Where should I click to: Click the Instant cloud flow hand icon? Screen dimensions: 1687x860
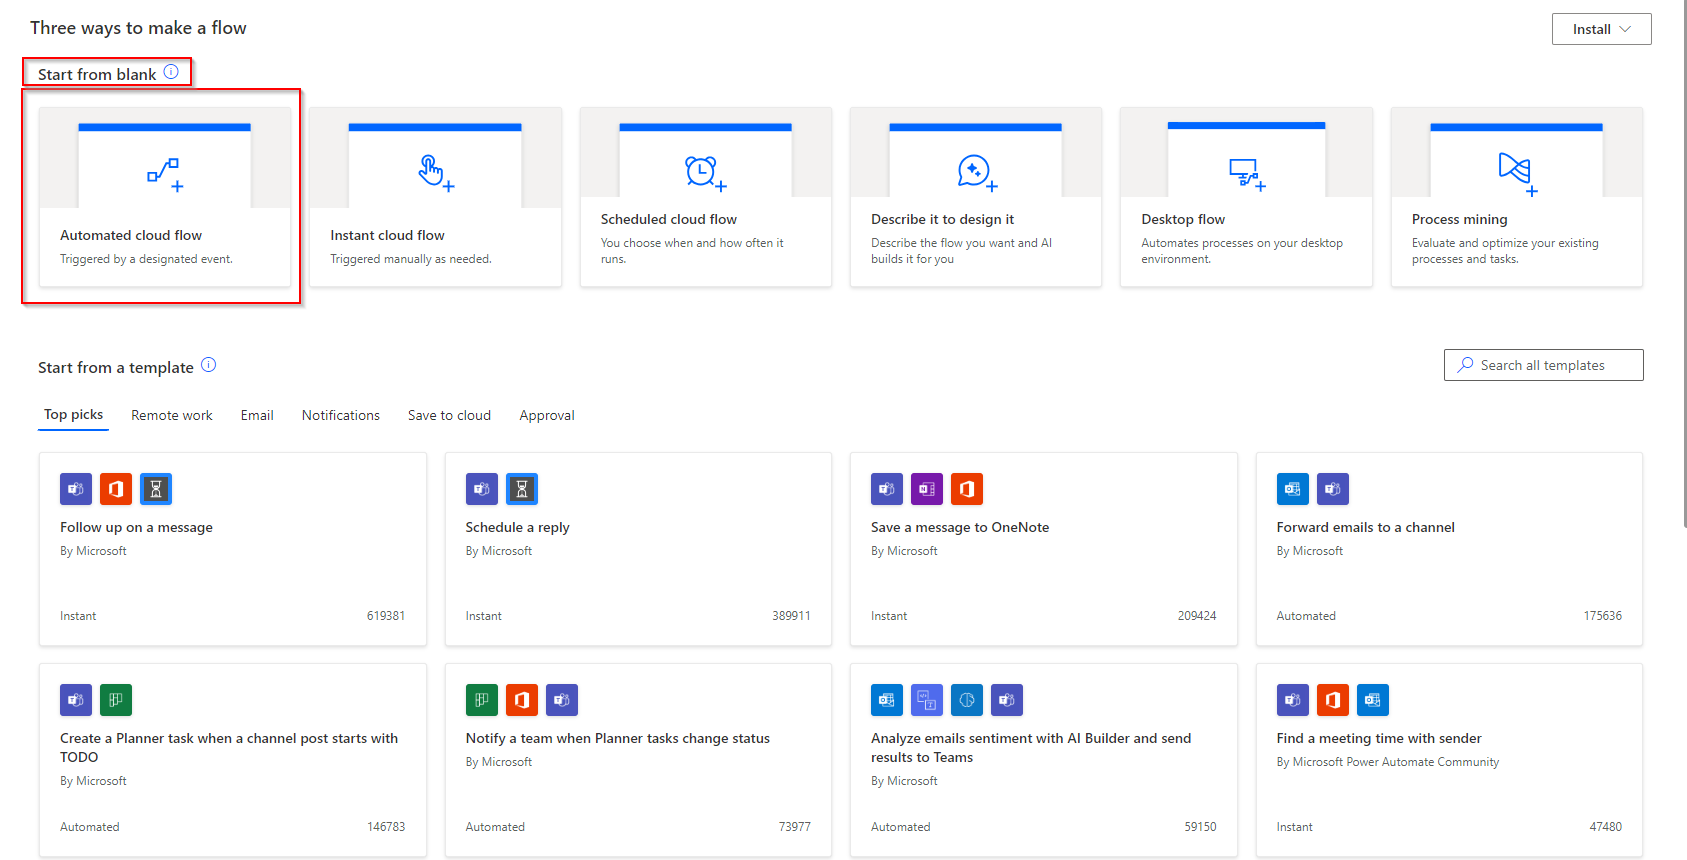(x=436, y=173)
